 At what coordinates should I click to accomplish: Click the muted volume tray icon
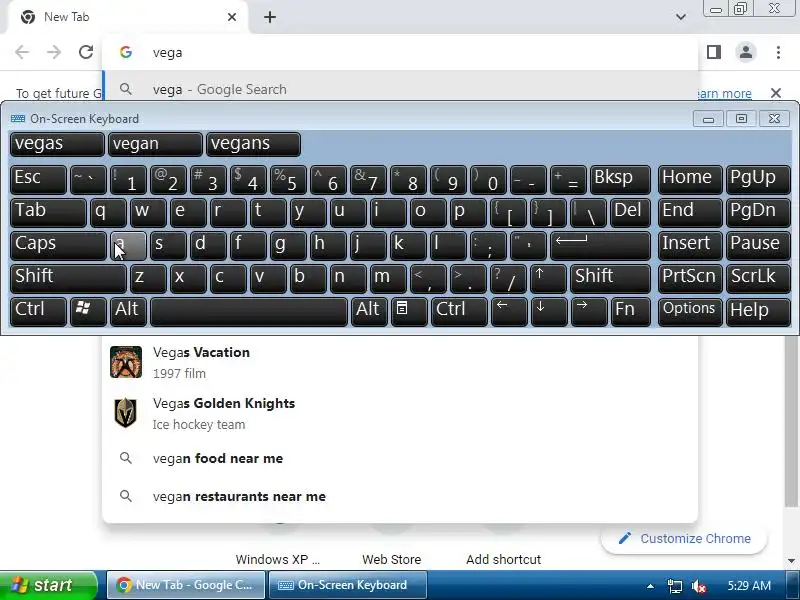698,586
